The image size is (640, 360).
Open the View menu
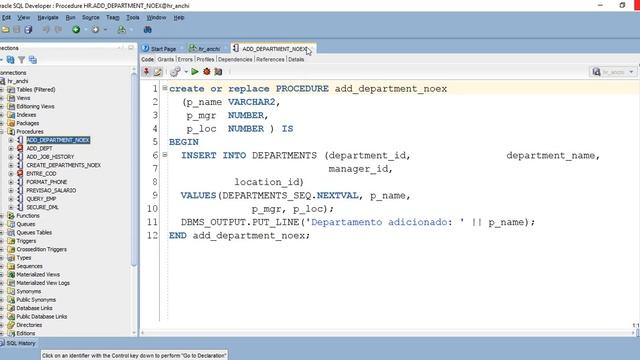coord(23,18)
